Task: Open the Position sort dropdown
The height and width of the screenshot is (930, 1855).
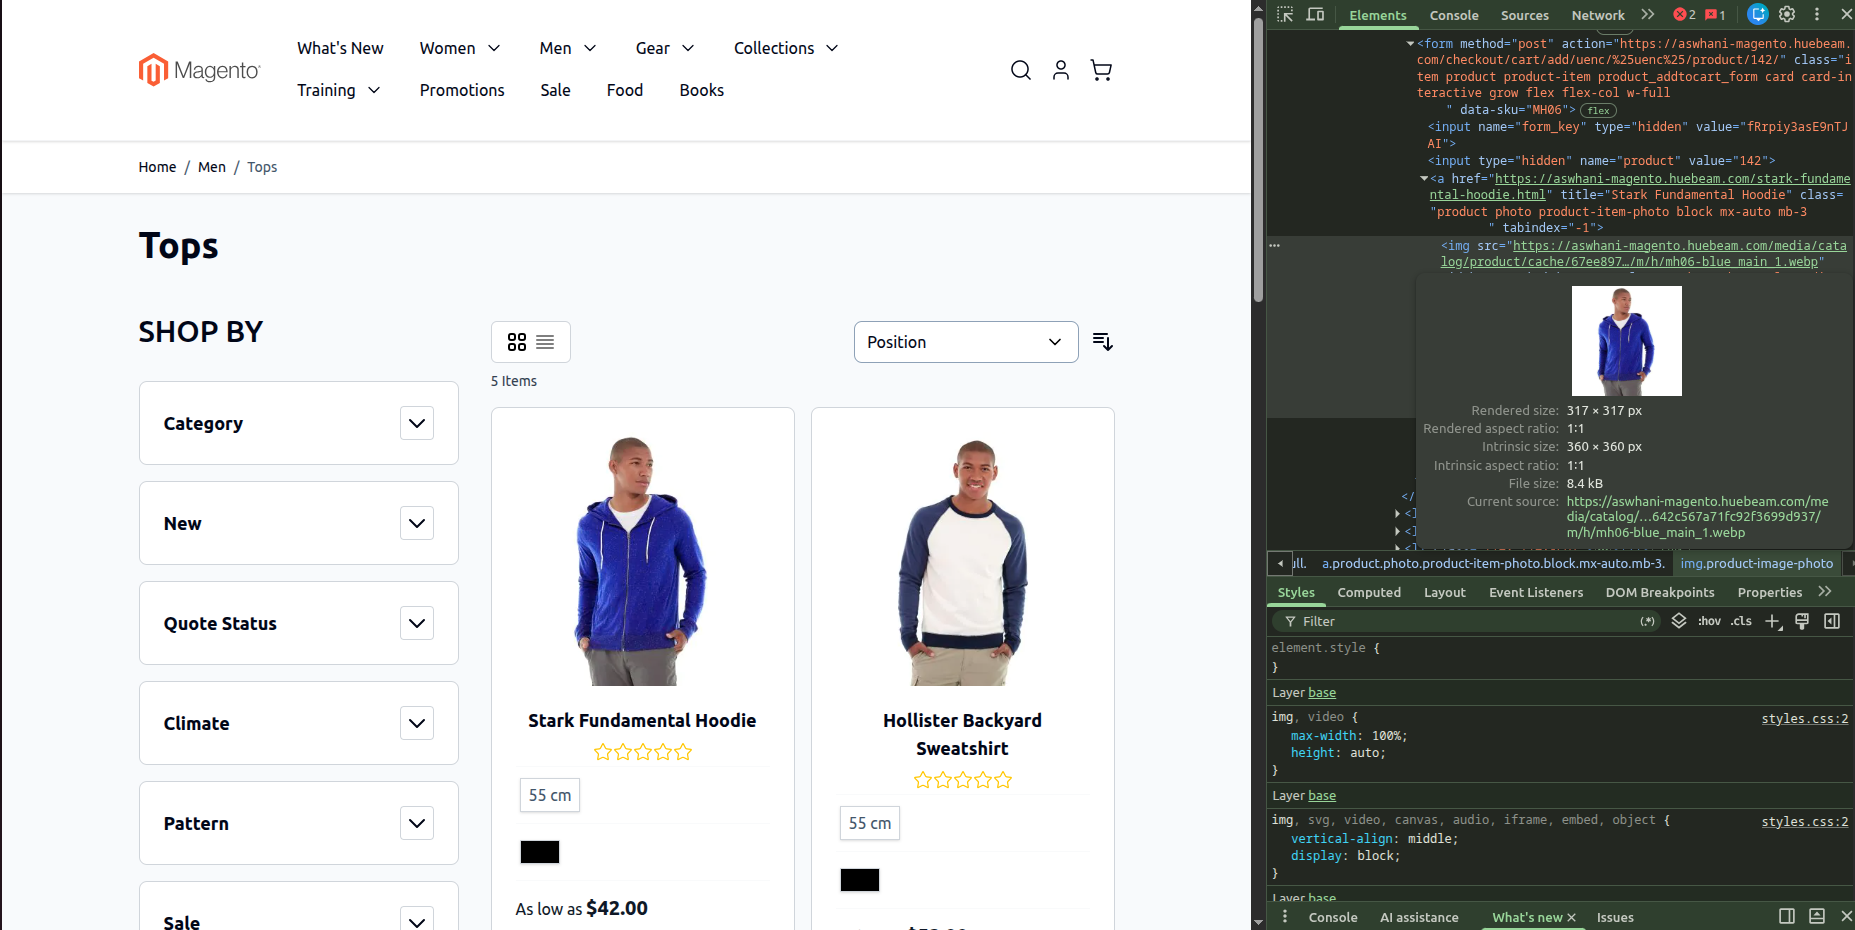Action: click(966, 342)
